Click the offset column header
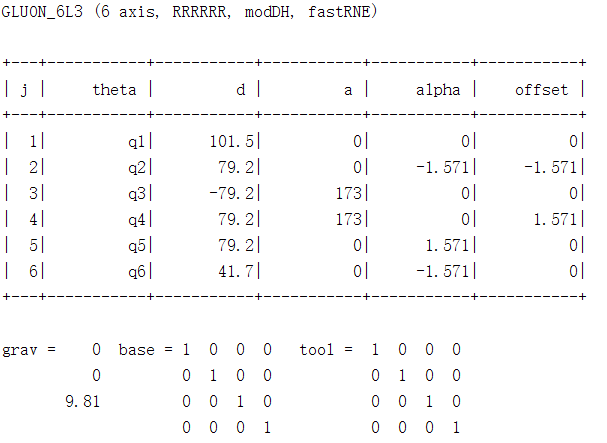This screenshot has height=443, width=607. coord(540,89)
